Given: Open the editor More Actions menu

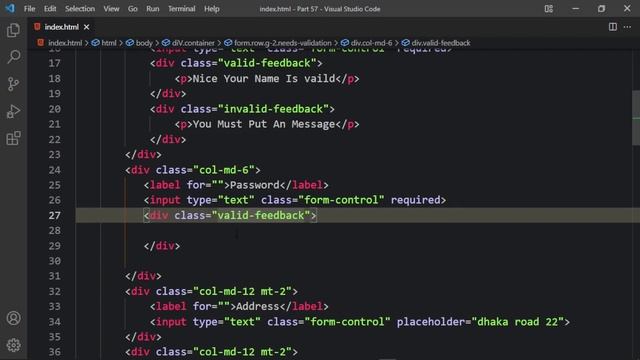Looking at the screenshot, I should 627,27.
